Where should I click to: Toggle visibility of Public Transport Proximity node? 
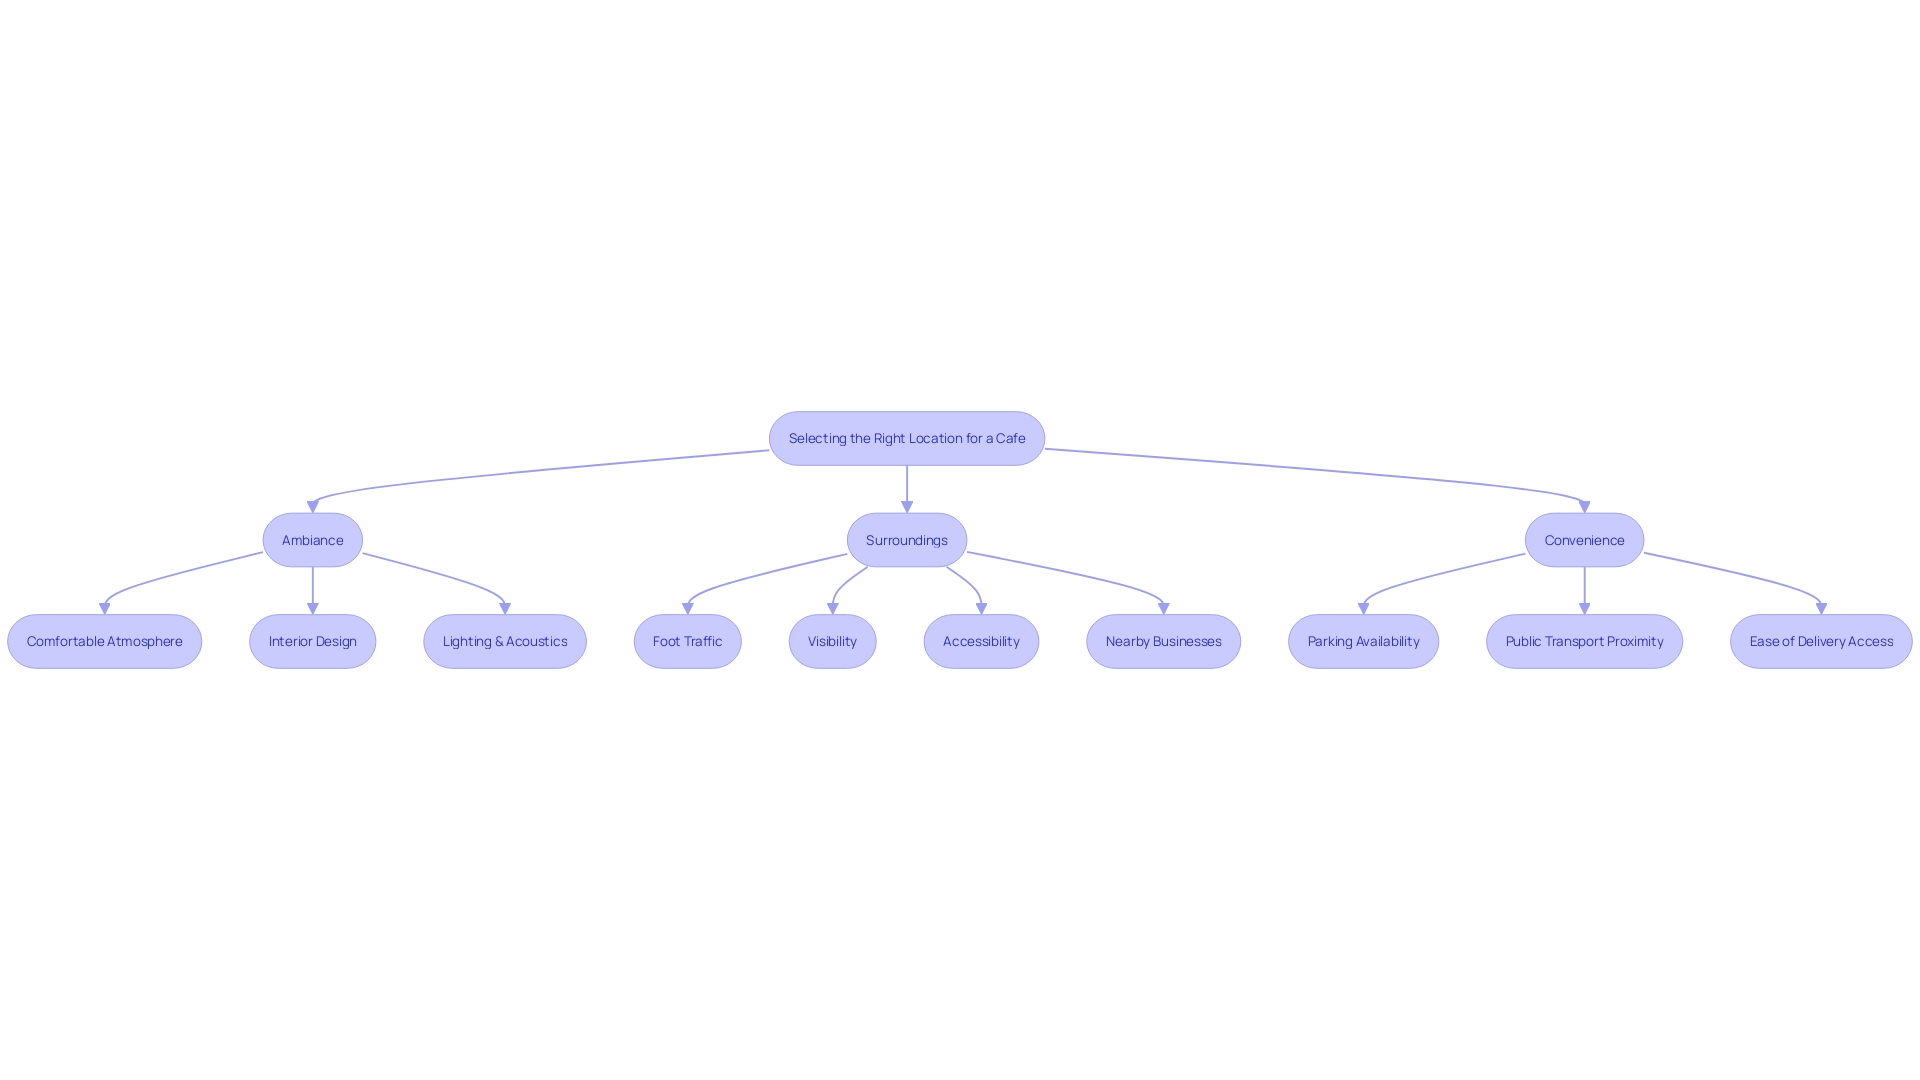click(x=1584, y=641)
